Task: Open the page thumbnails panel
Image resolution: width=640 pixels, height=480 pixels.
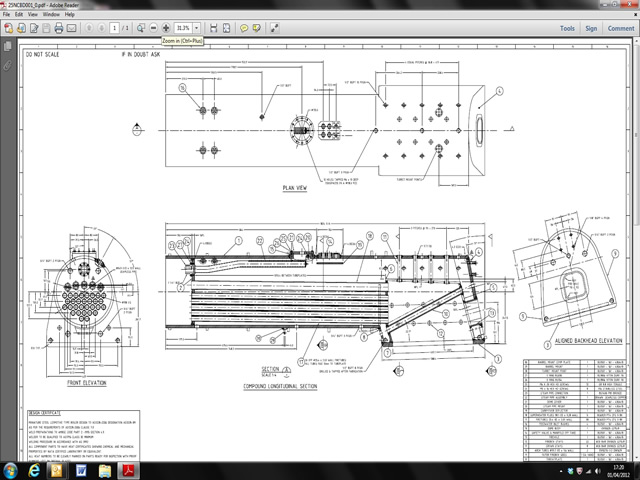Action: click(x=8, y=46)
